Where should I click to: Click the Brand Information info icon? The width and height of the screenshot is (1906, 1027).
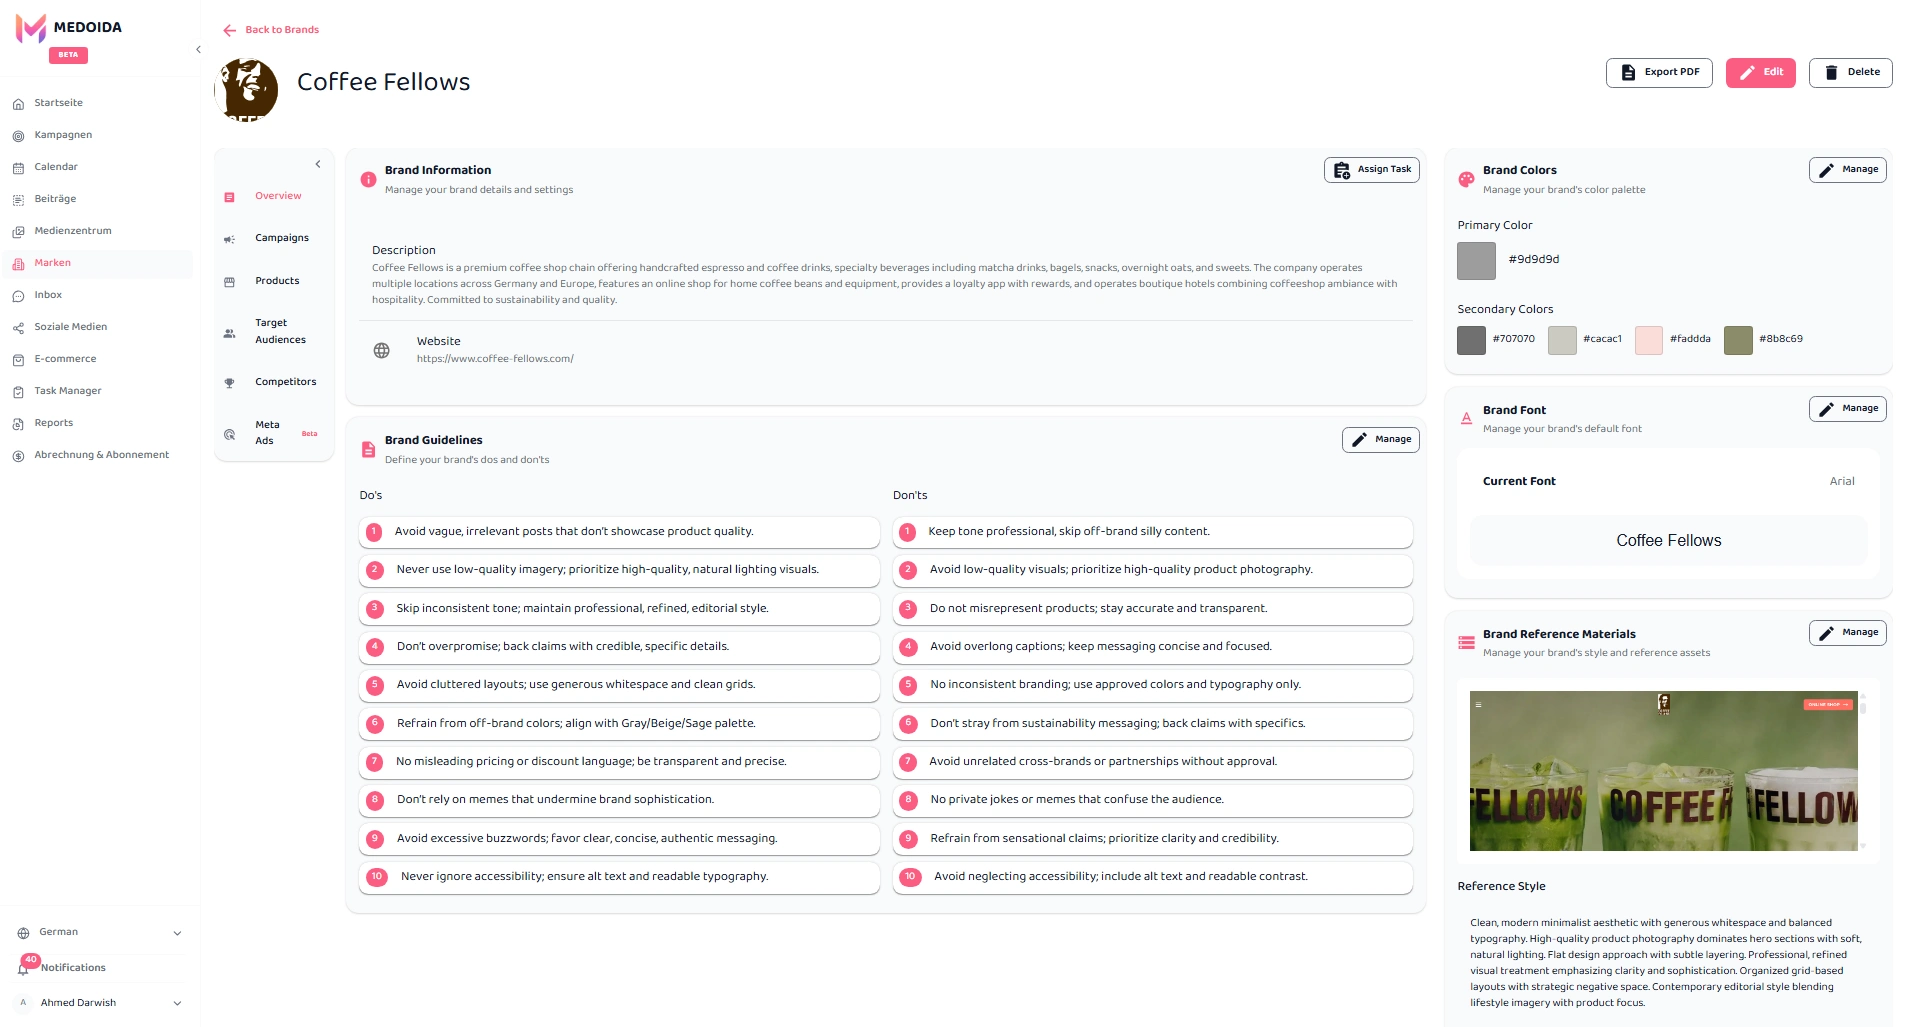click(x=368, y=180)
